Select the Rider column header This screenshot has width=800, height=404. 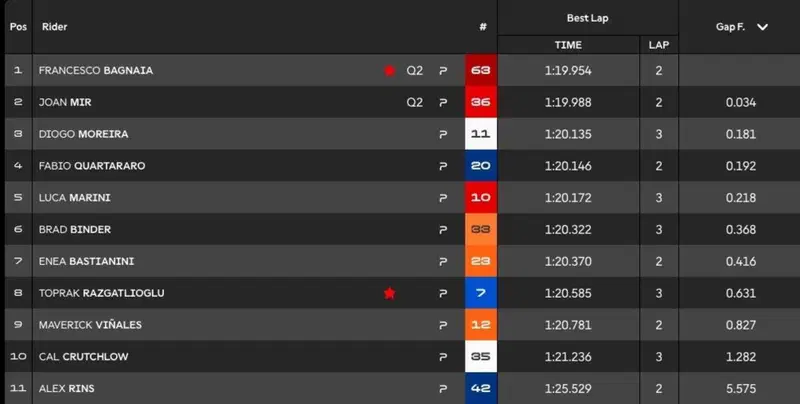click(x=55, y=27)
